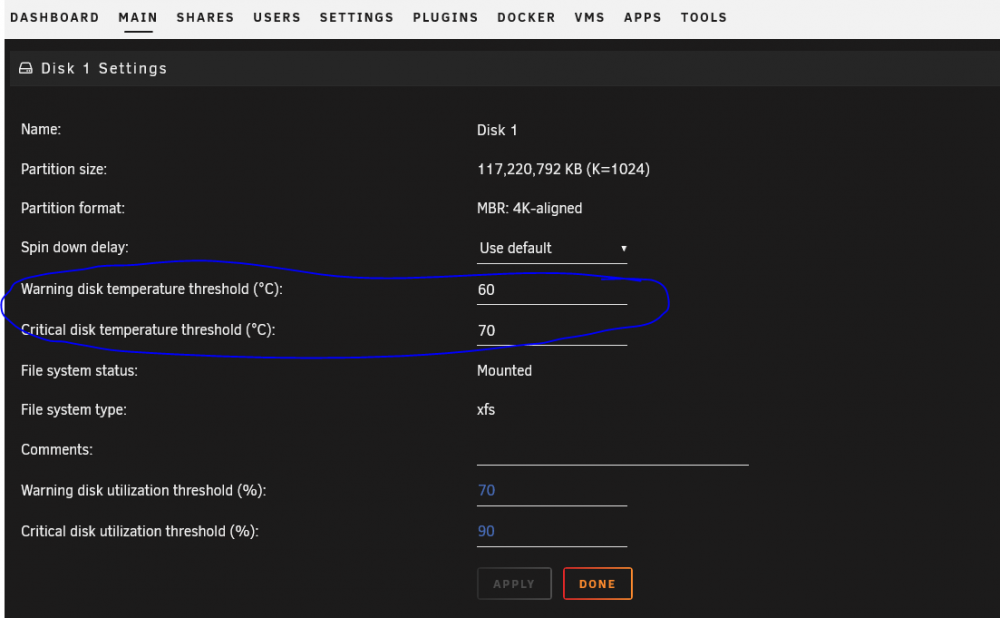Click the Comments label

[57, 450]
